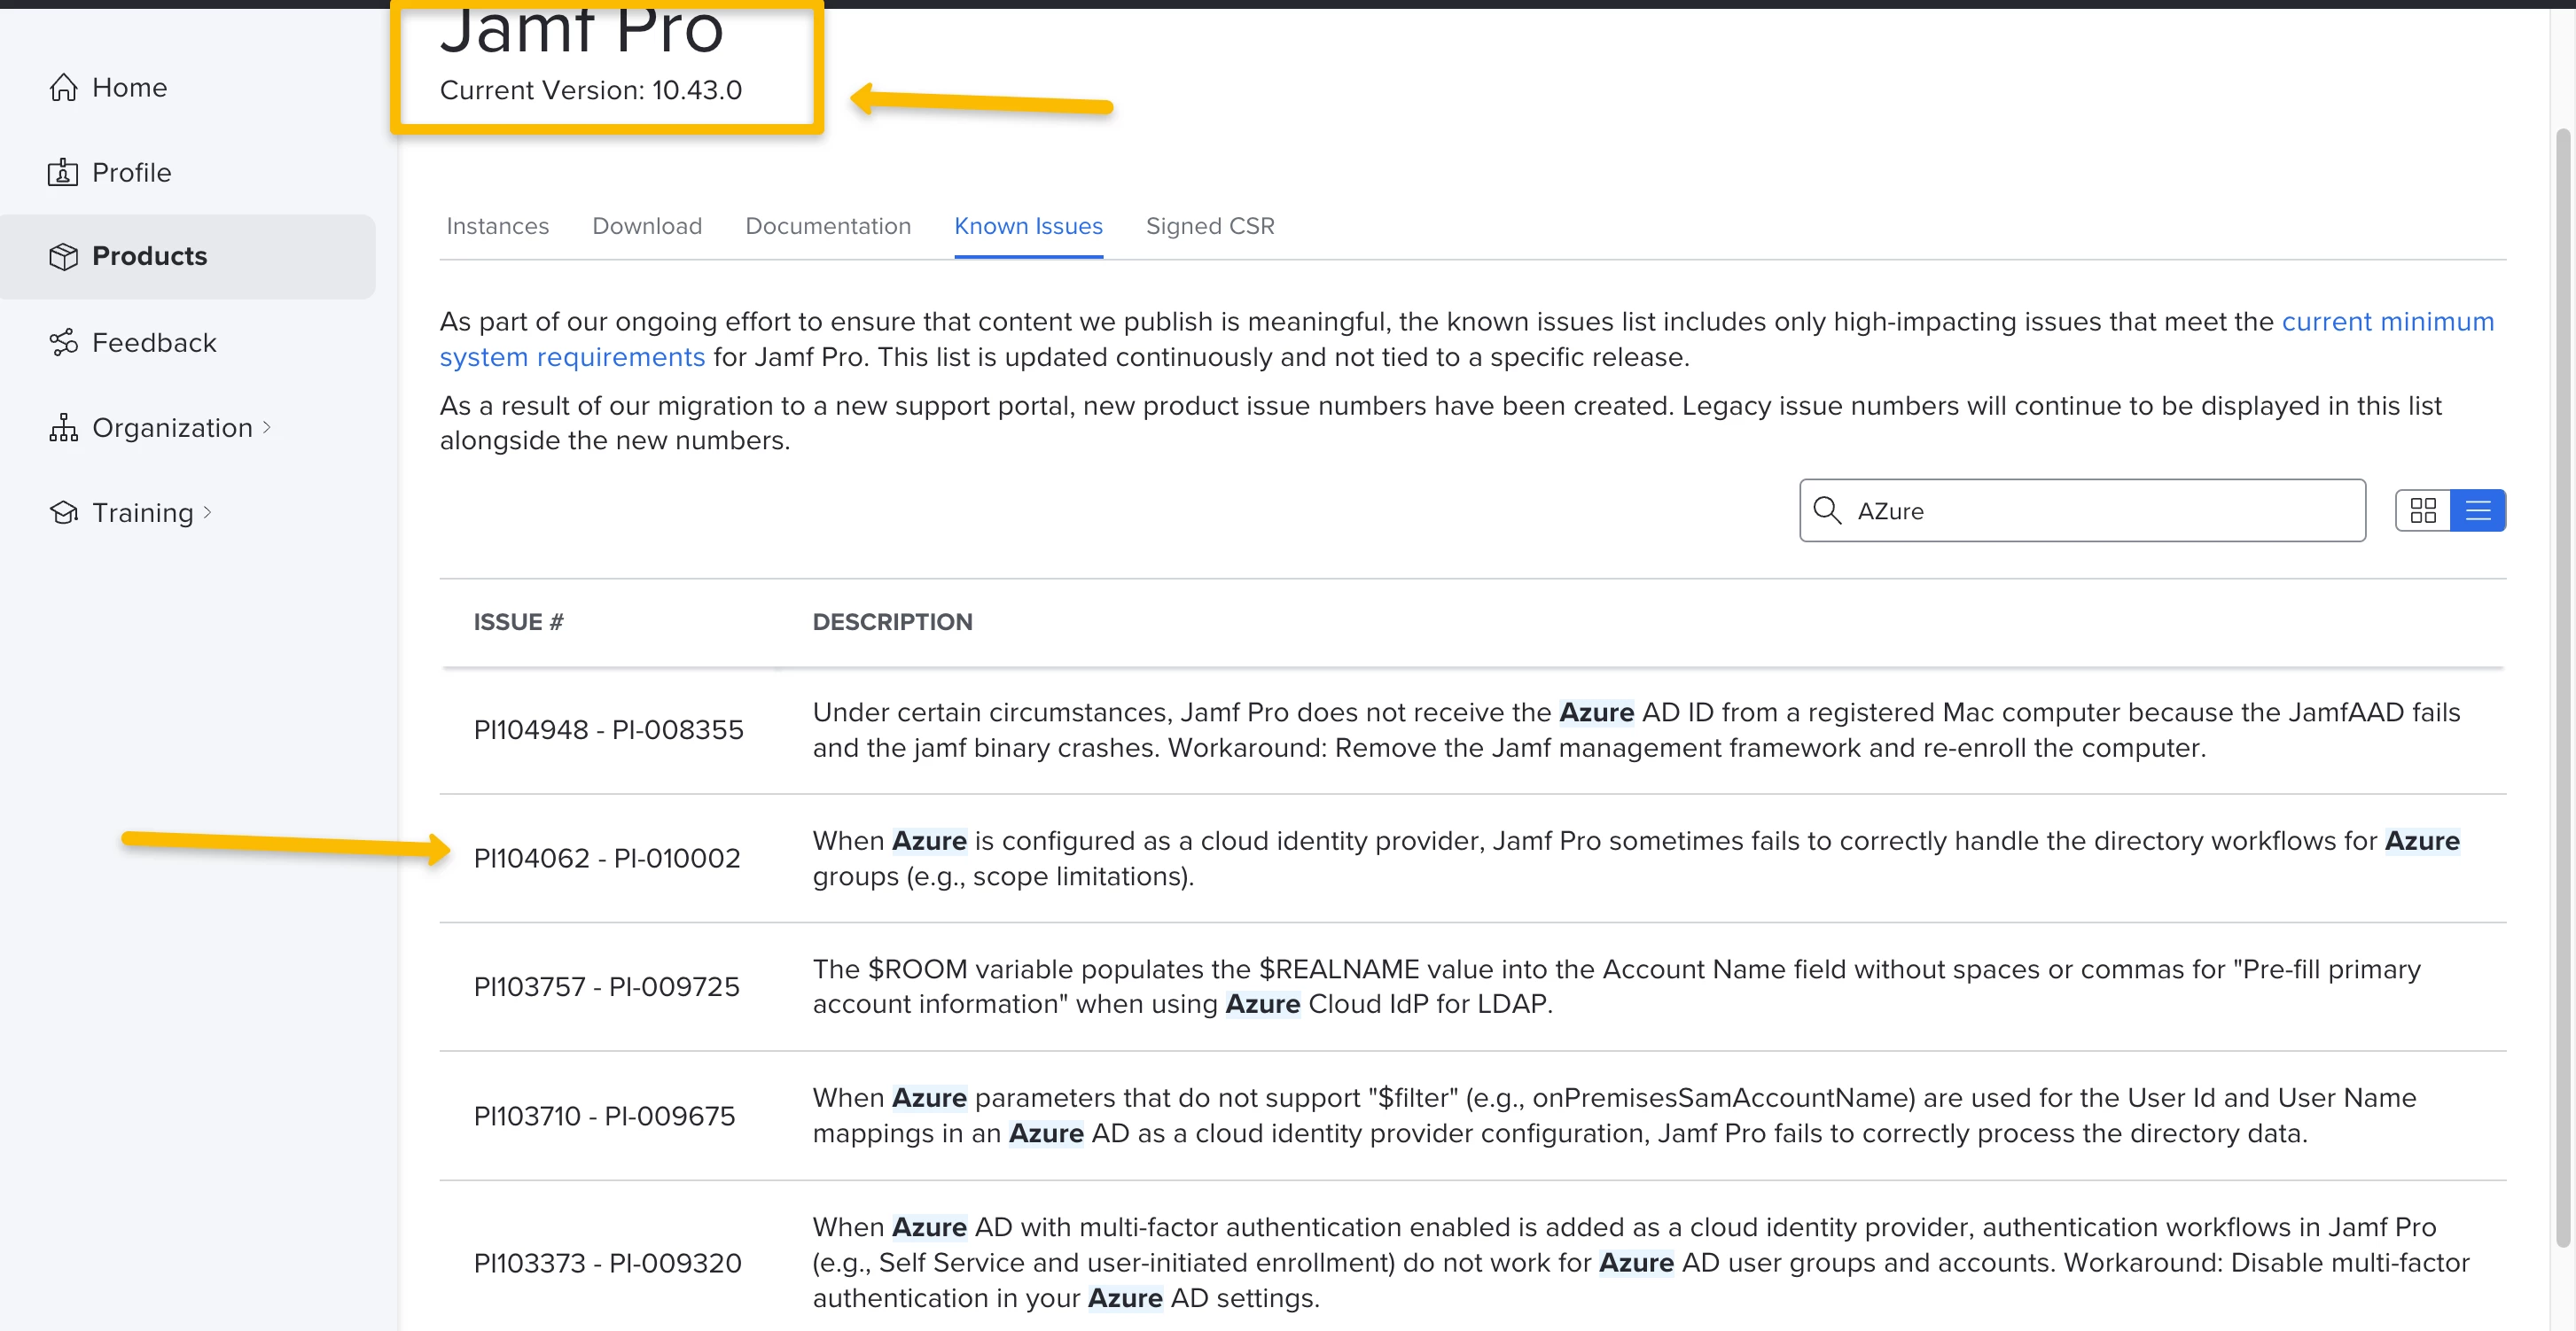Click the Products box icon

[63, 257]
